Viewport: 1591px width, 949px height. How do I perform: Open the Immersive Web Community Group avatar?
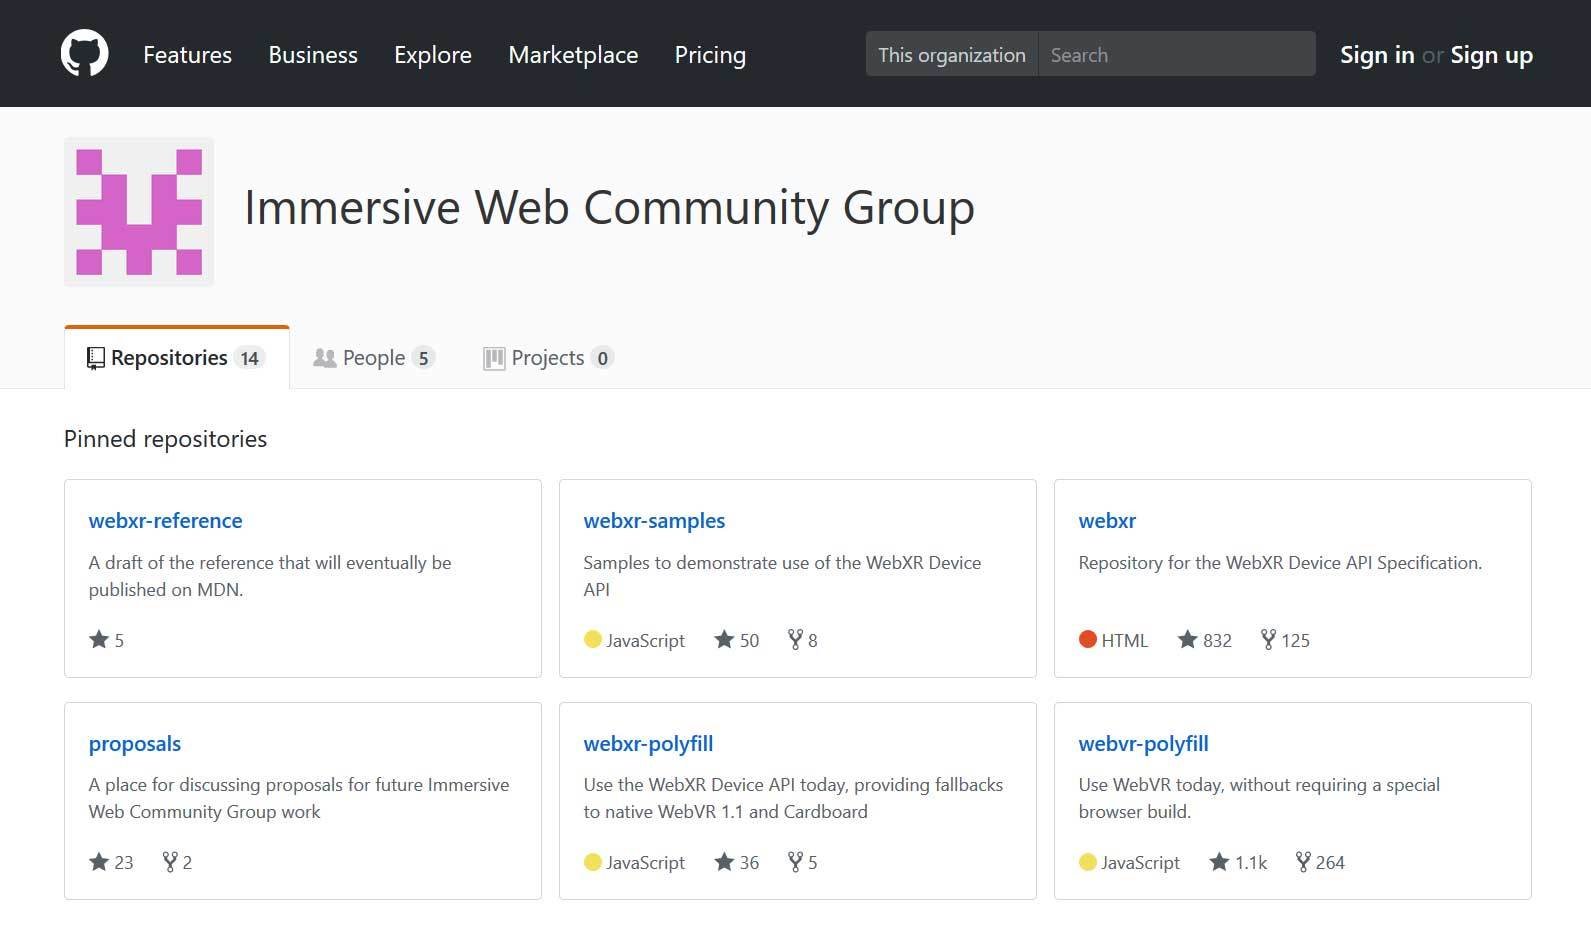[x=139, y=212]
